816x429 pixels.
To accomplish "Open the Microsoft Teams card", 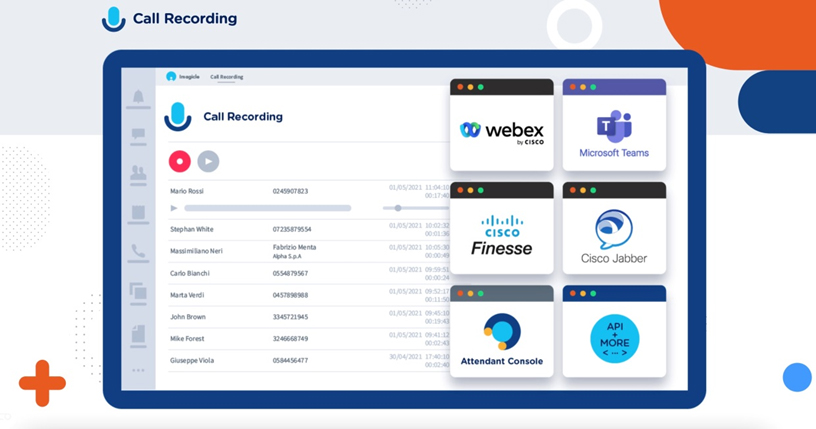I will pos(614,124).
